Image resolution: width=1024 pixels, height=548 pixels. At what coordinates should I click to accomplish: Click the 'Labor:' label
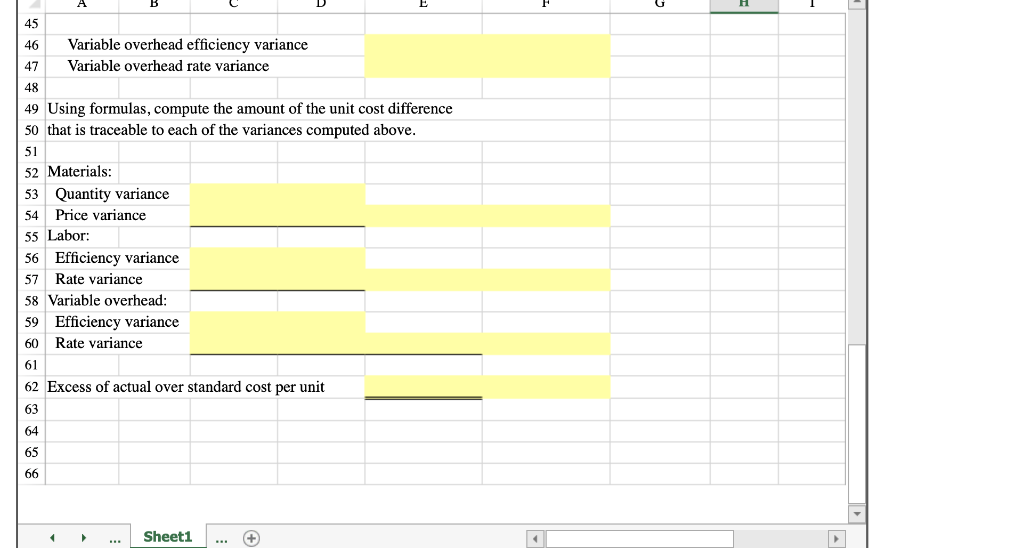[x=69, y=236]
